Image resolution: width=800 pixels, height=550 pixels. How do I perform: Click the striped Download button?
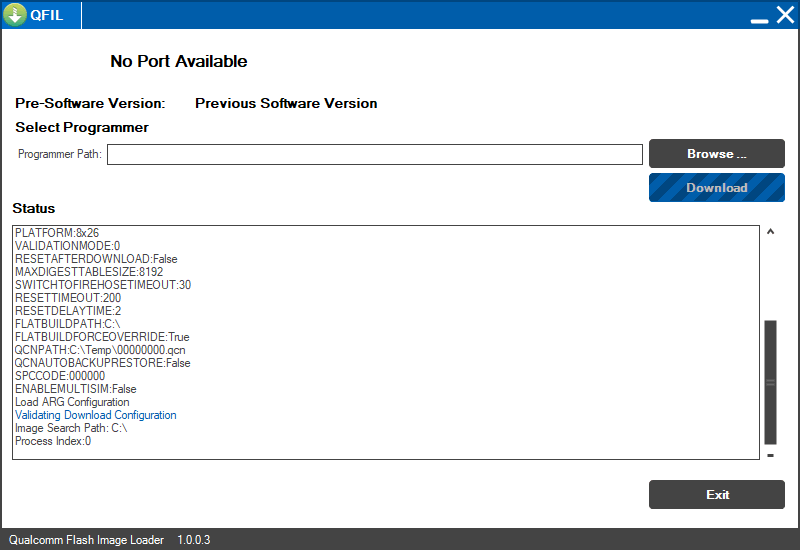716,188
